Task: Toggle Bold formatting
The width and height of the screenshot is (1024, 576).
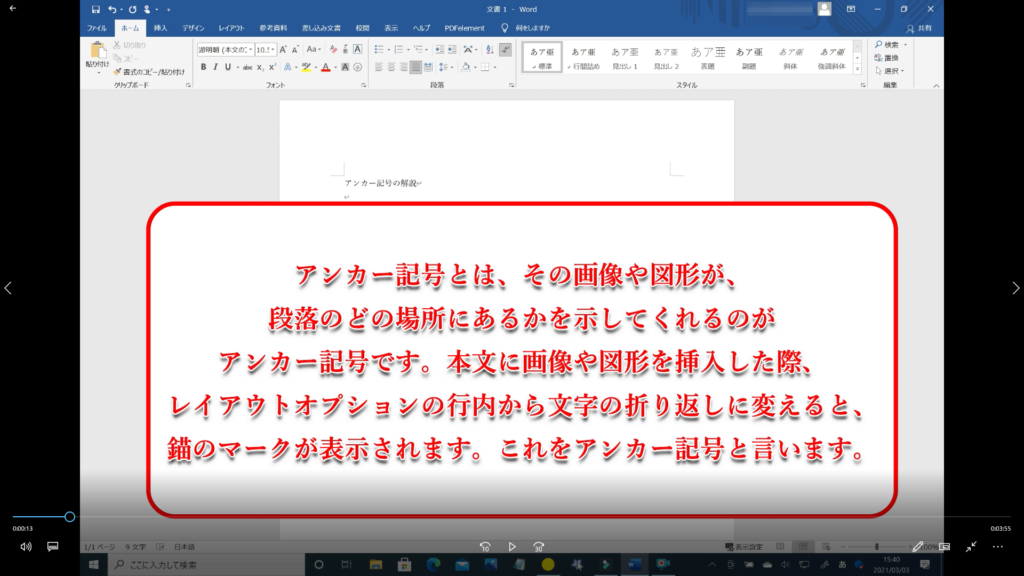Action: pyautogui.click(x=203, y=67)
